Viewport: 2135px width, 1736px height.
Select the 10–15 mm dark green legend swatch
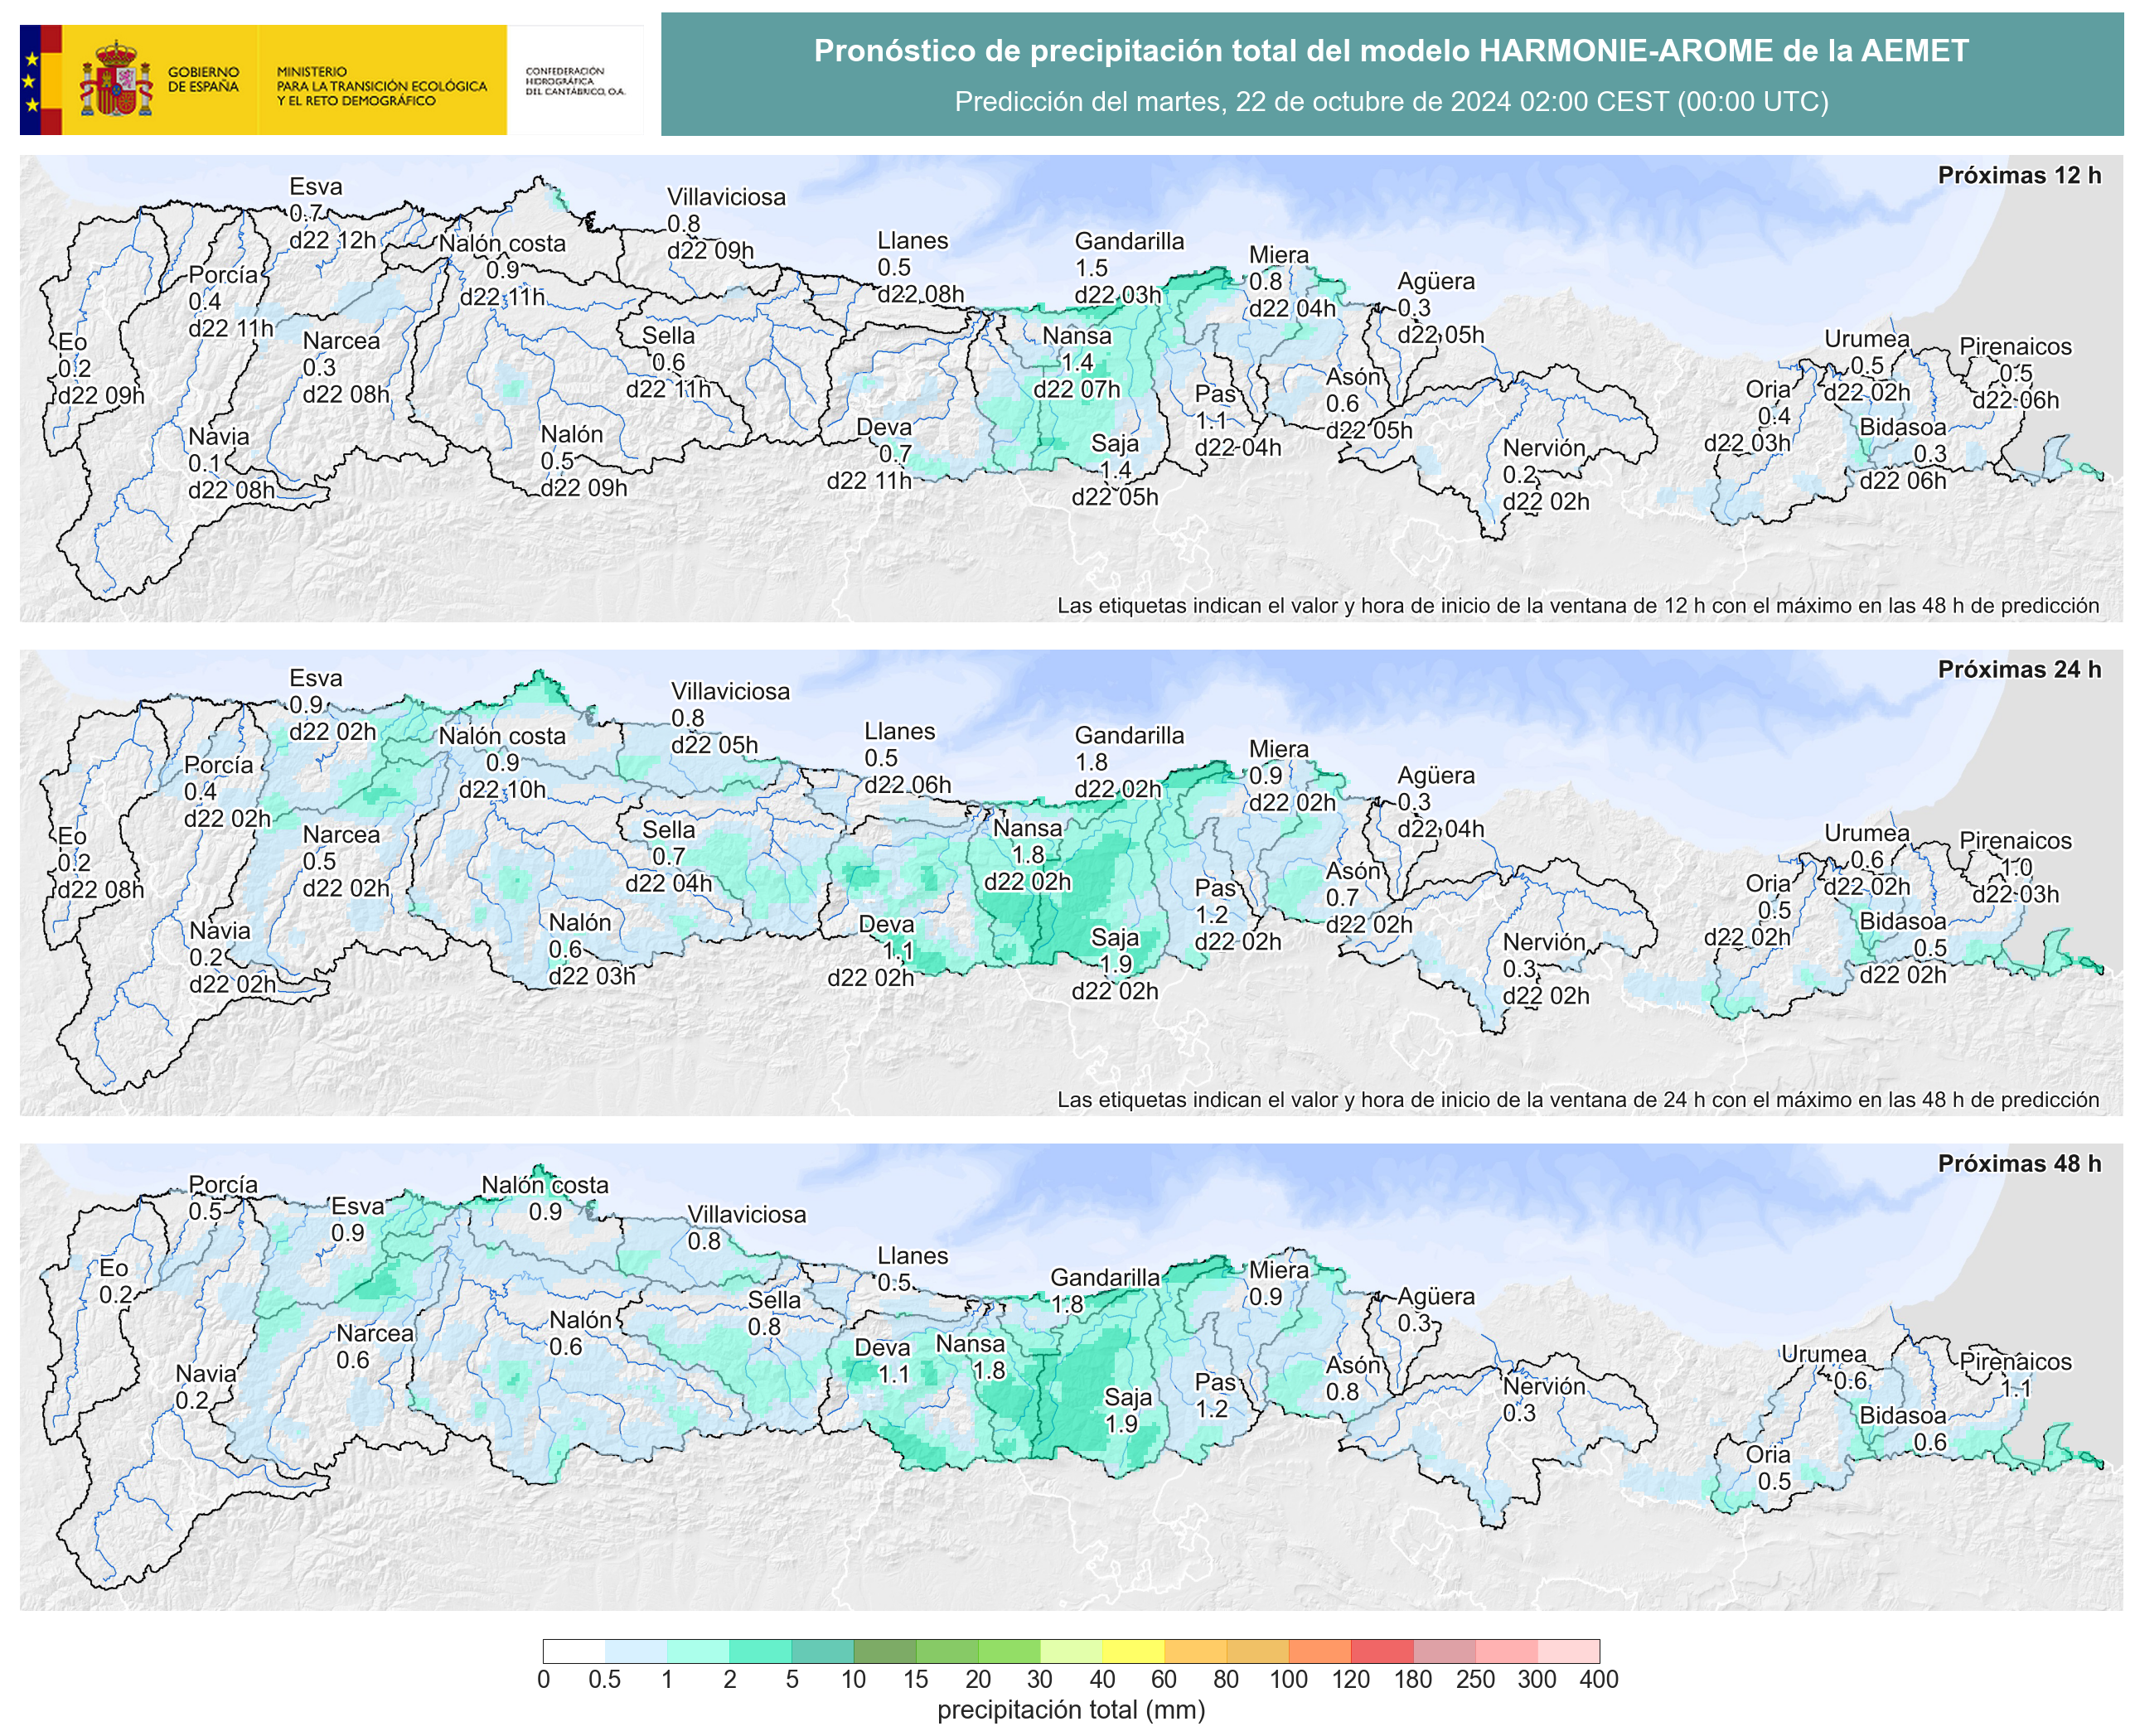click(x=884, y=1651)
